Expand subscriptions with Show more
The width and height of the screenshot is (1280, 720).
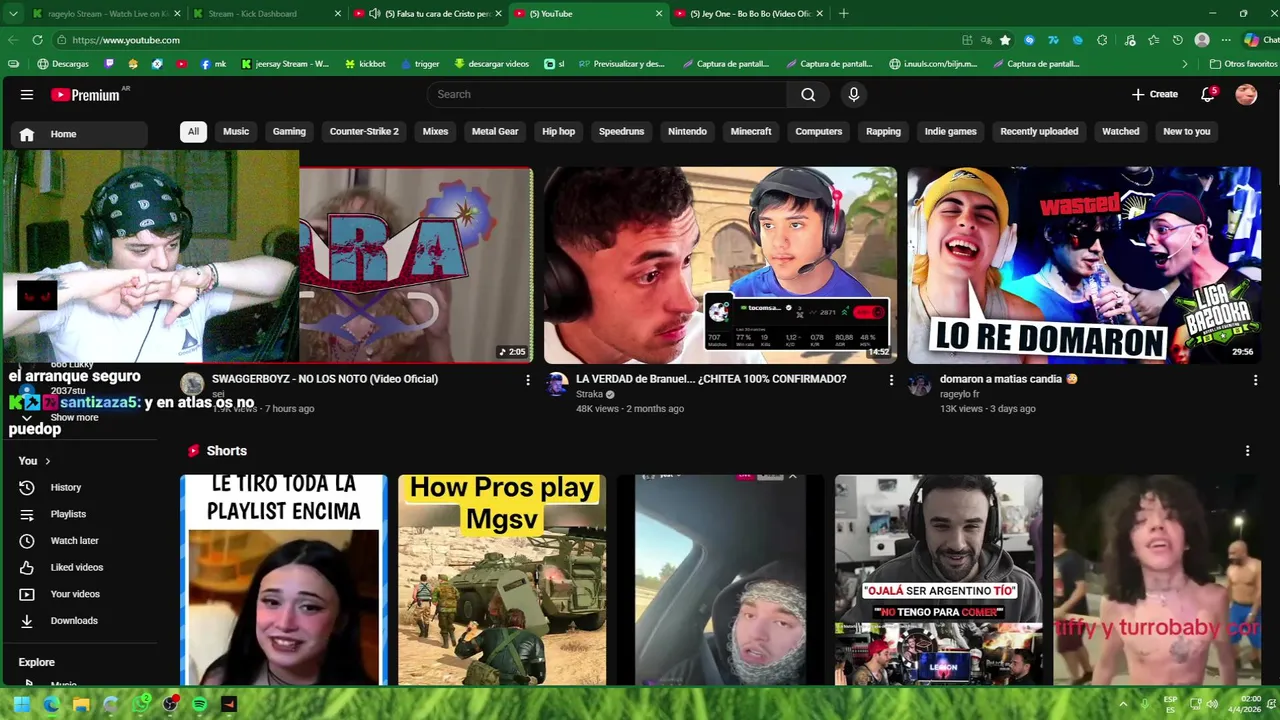(x=74, y=417)
